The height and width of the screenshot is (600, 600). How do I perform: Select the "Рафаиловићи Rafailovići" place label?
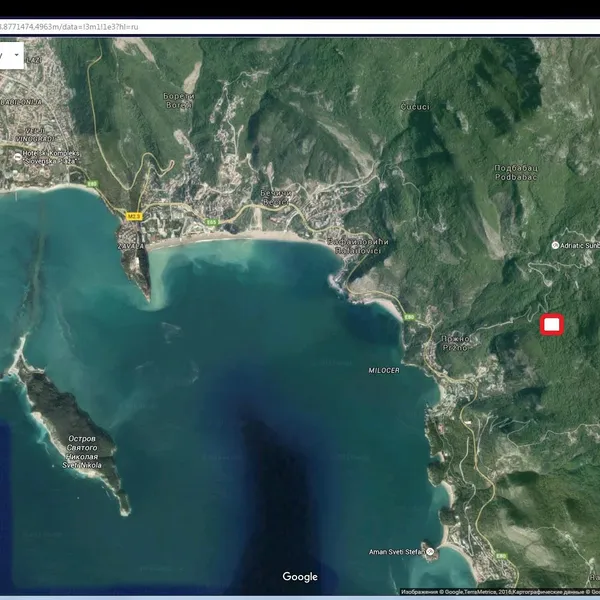coord(358,246)
